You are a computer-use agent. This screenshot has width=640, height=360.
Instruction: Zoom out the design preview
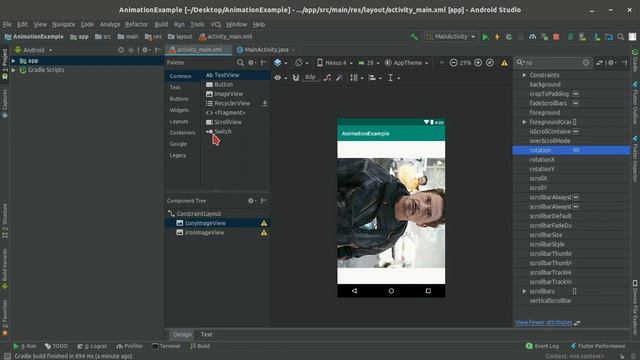453,62
